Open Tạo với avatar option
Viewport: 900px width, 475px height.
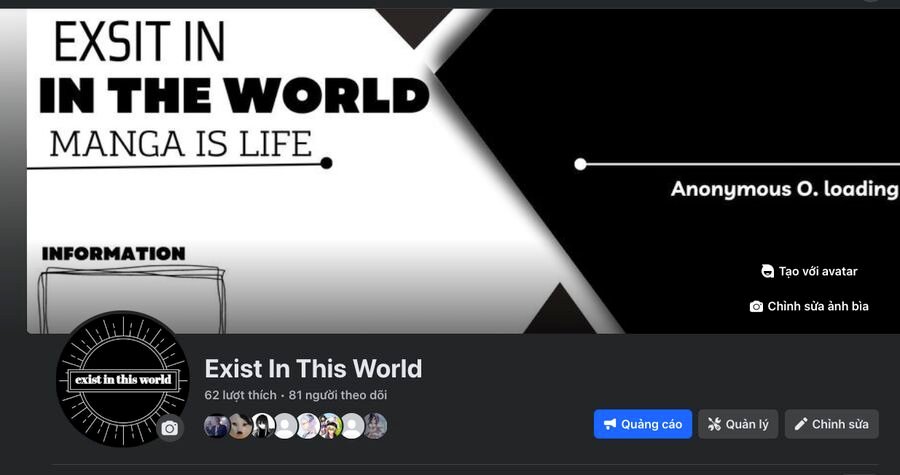pos(809,271)
